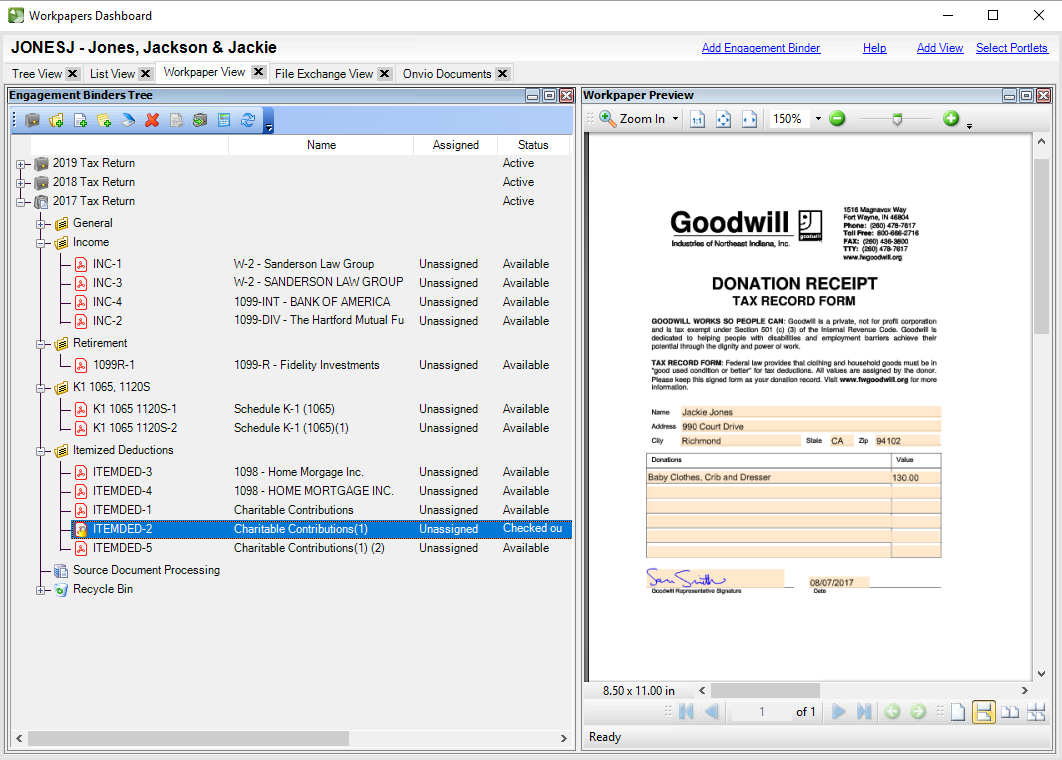
Task: Collapse the Itemized Deductions folder
Action: [x=42, y=451]
